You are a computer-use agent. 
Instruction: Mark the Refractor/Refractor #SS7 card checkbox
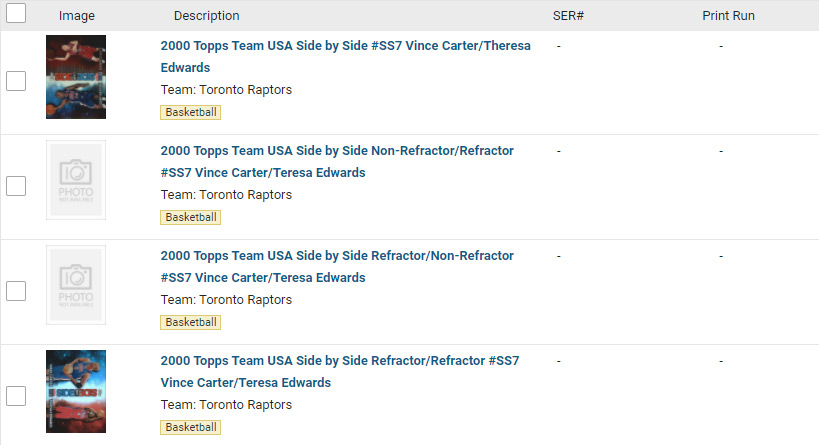[16, 396]
